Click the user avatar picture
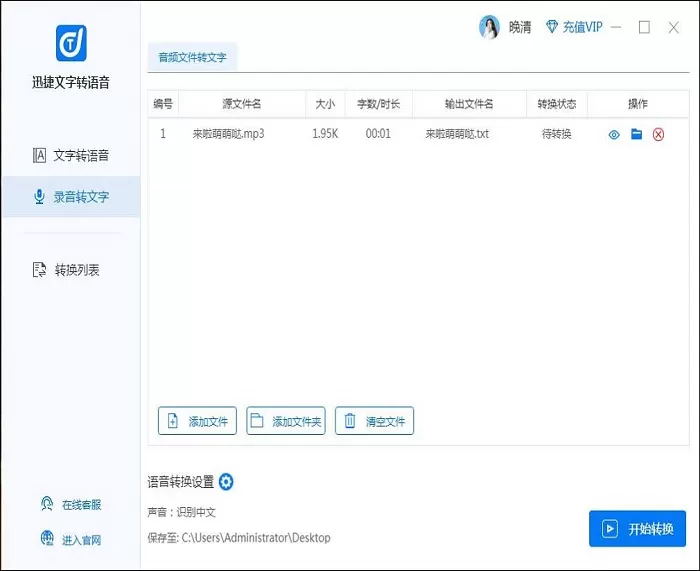The height and width of the screenshot is (571, 700). [x=489, y=27]
